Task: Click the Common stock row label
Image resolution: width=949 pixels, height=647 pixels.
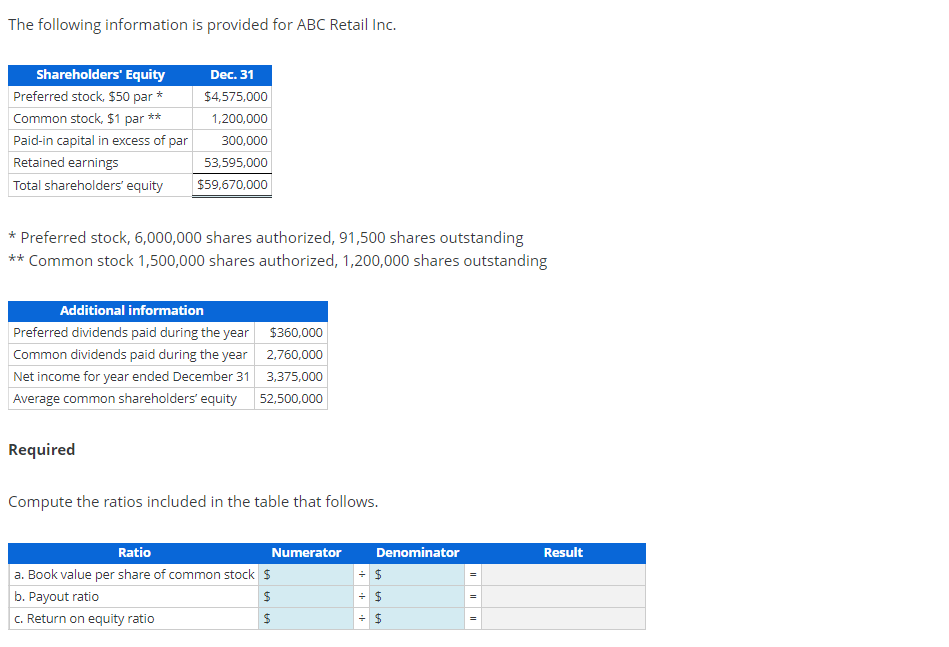Action: tap(70, 118)
